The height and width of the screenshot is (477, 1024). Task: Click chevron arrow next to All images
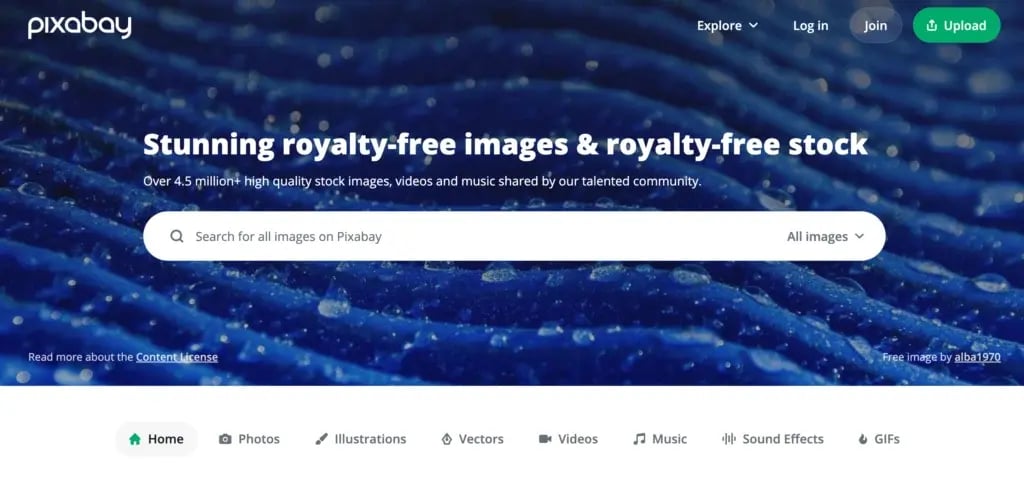coord(859,237)
